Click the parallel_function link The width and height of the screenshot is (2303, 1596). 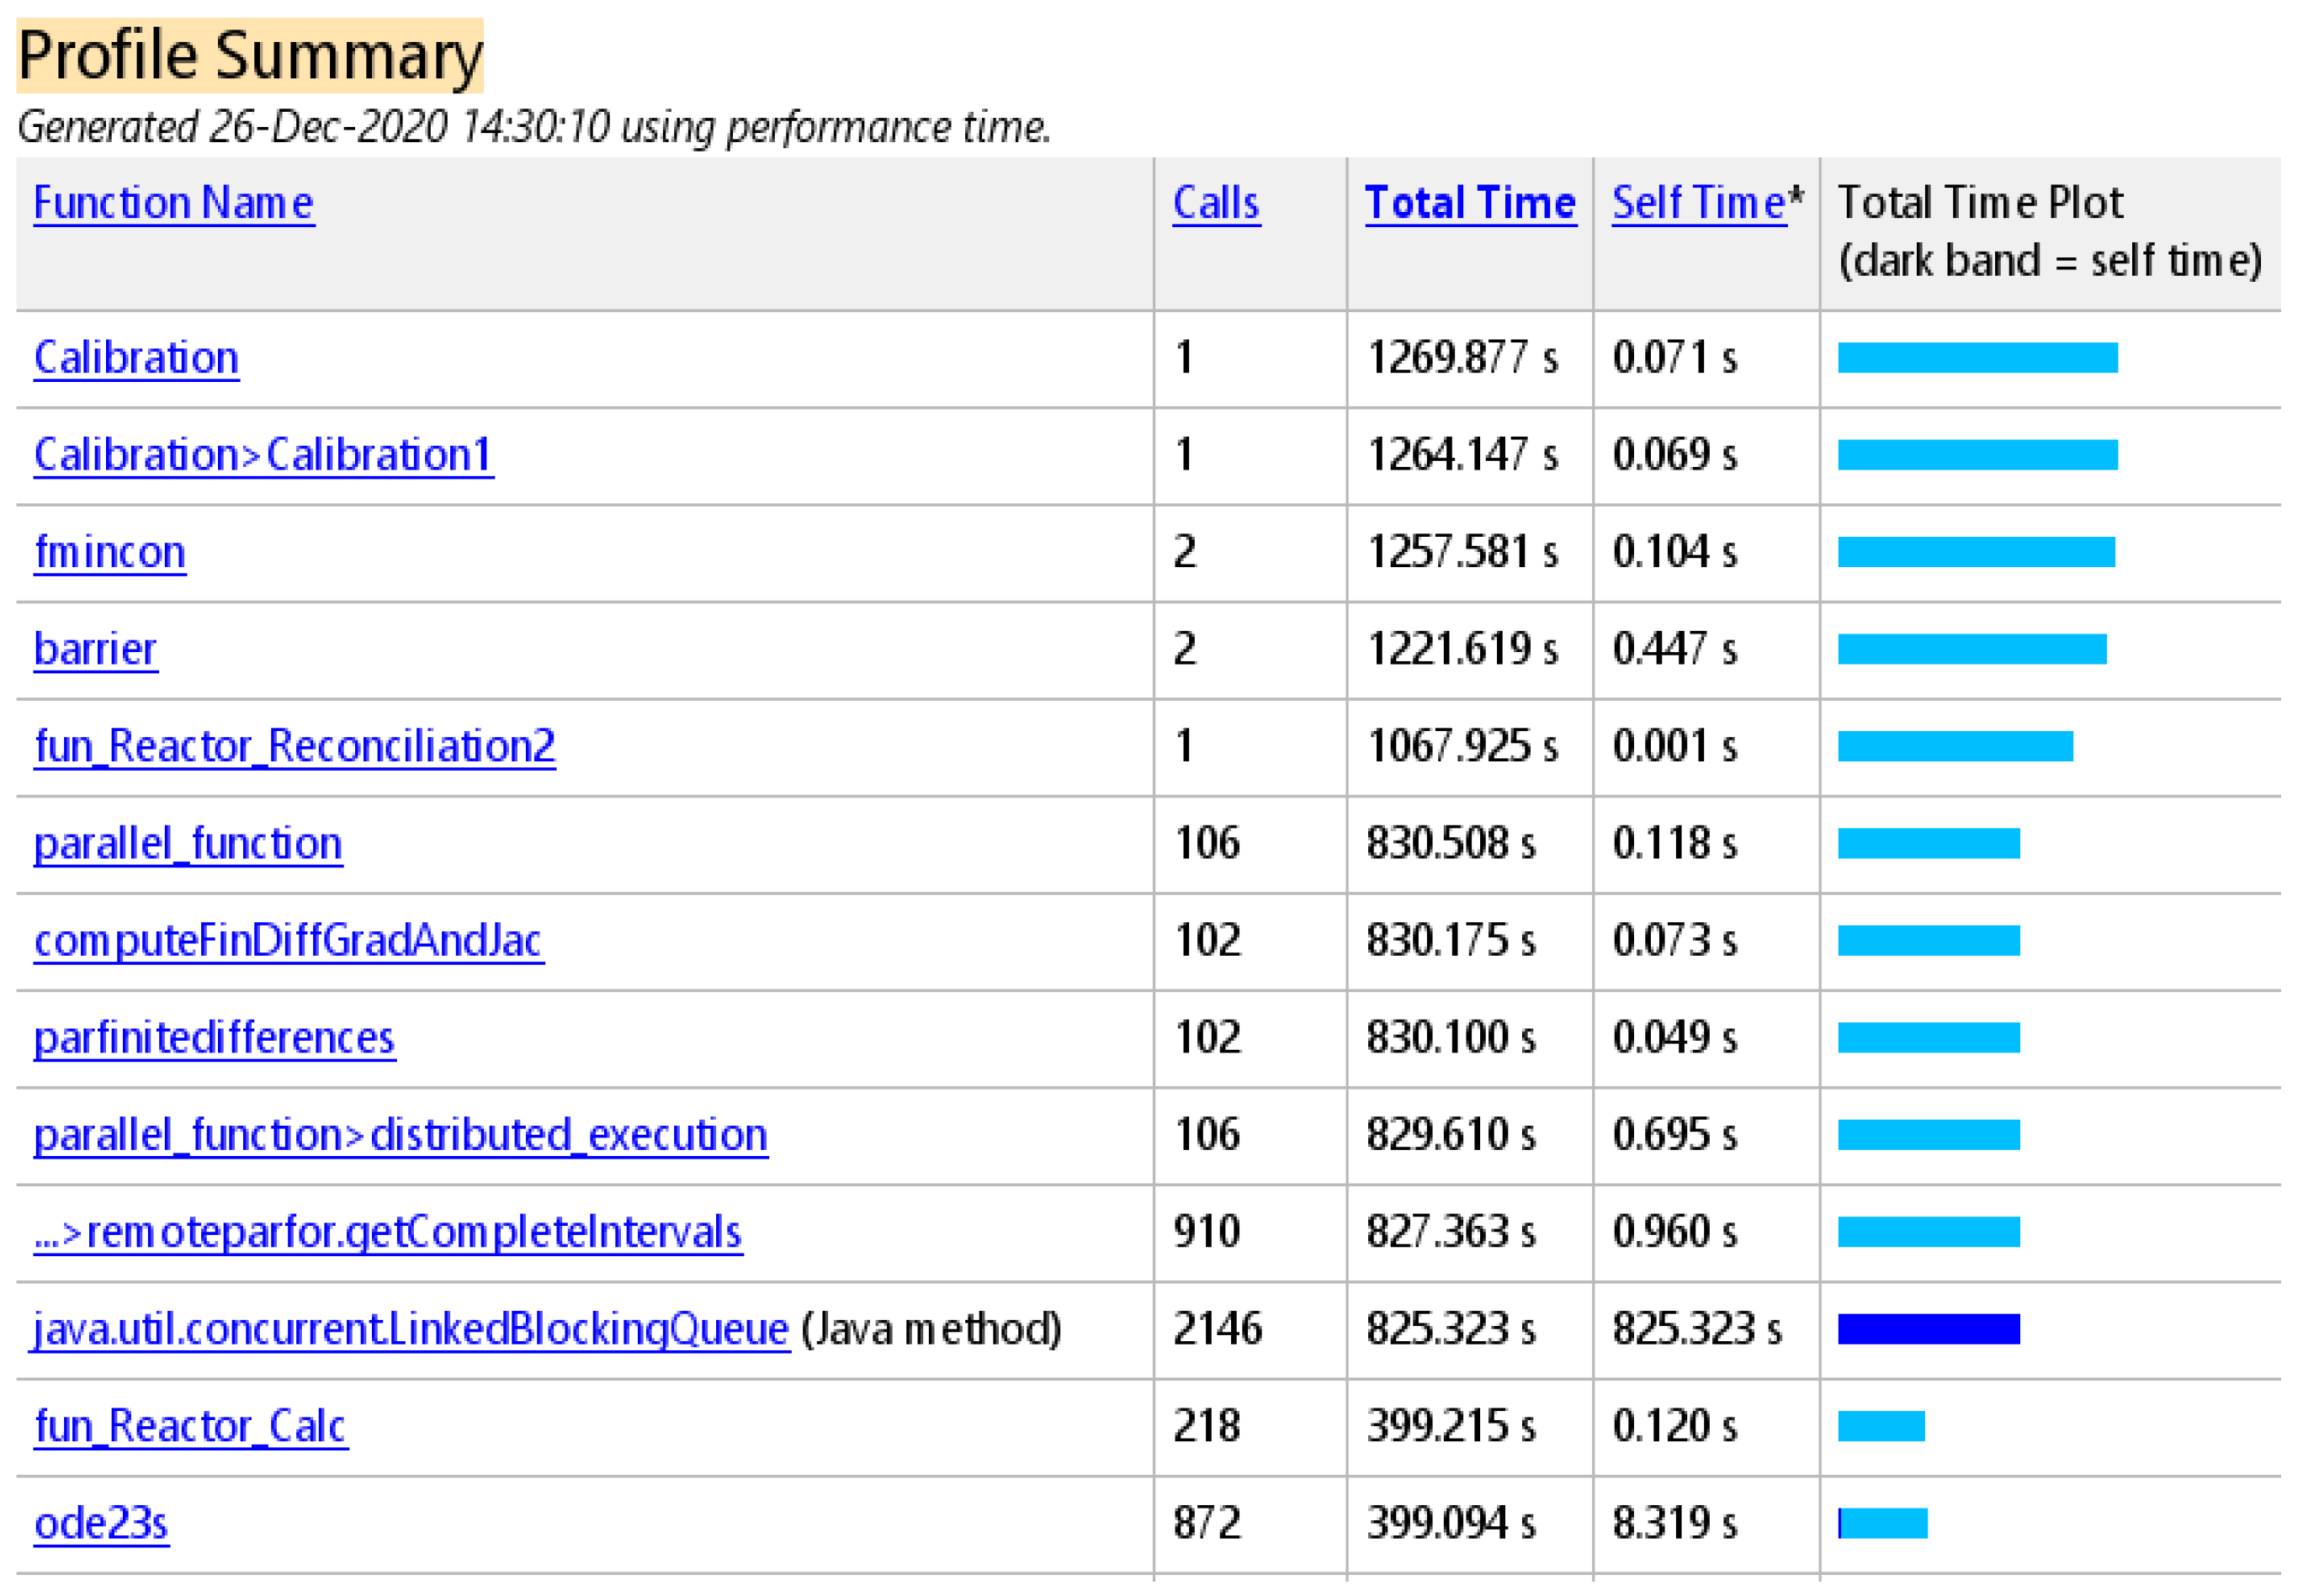click(x=188, y=843)
